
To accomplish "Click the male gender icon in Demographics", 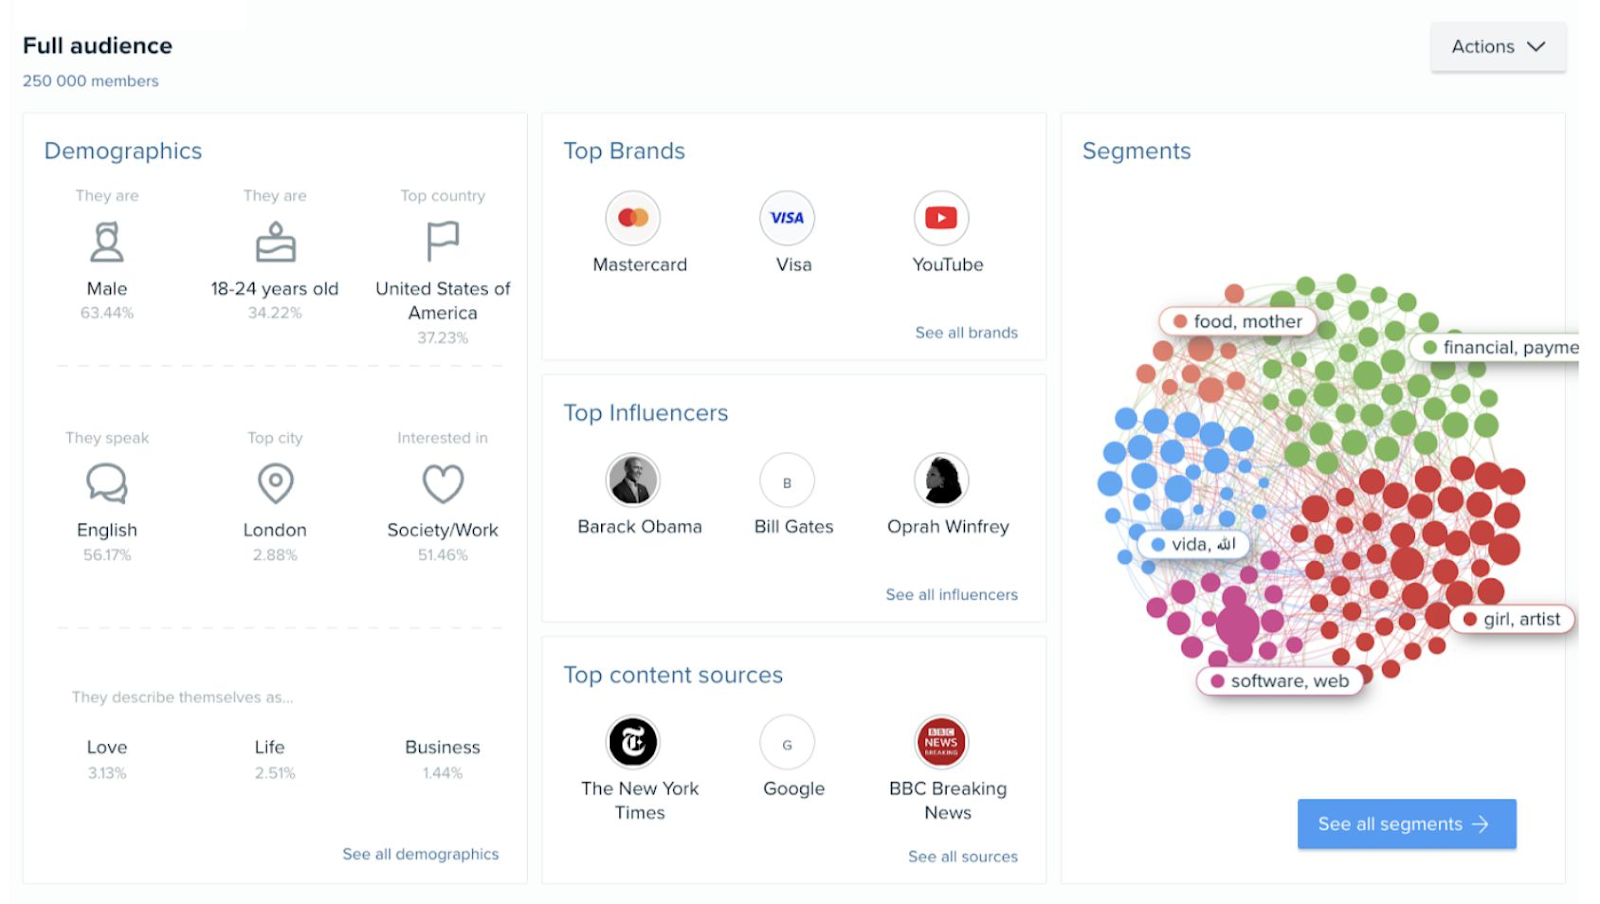I will pyautogui.click(x=106, y=241).
